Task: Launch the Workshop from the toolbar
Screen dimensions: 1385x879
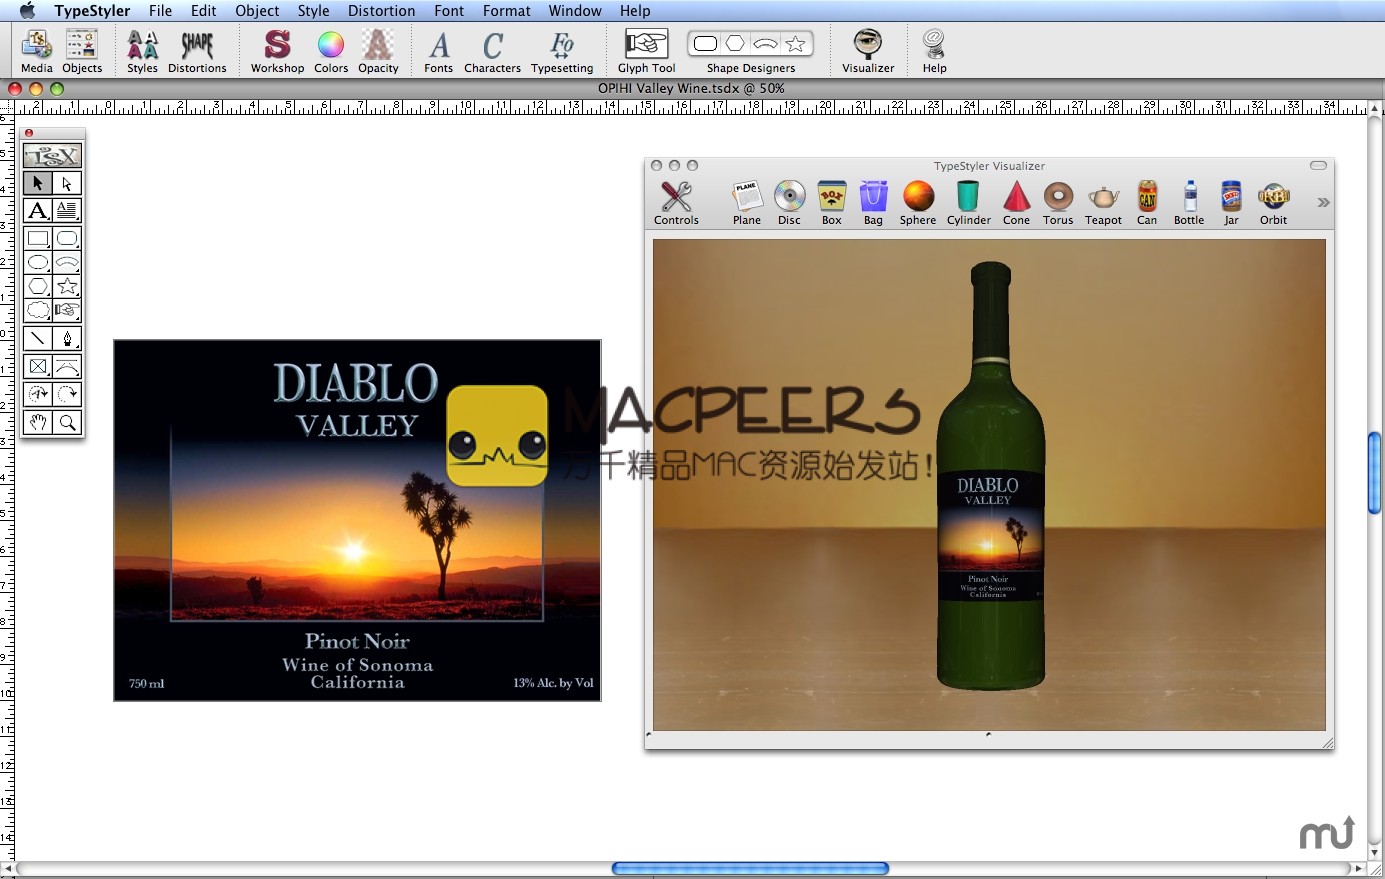Action: tap(277, 51)
